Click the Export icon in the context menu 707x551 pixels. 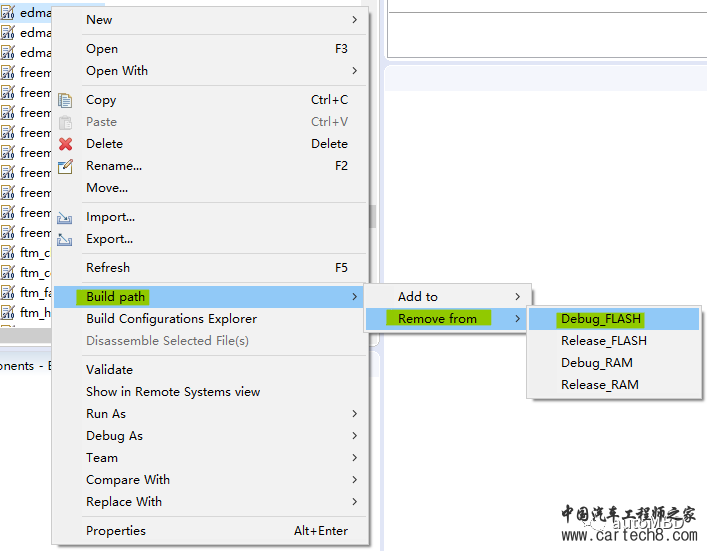[x=64, y=240]
